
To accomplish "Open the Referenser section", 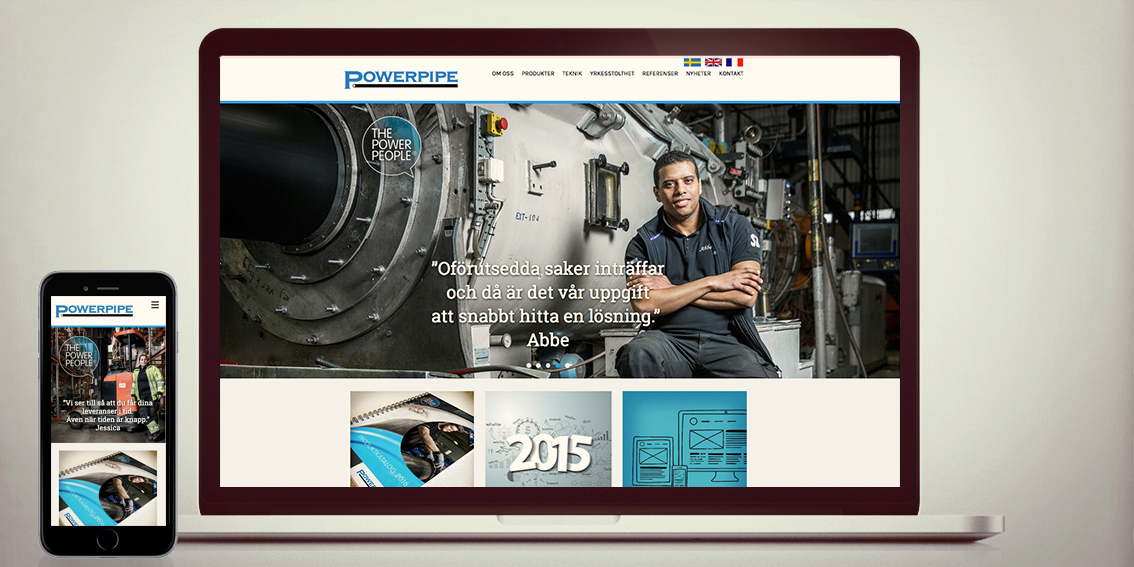I will (x=660, y=74).
